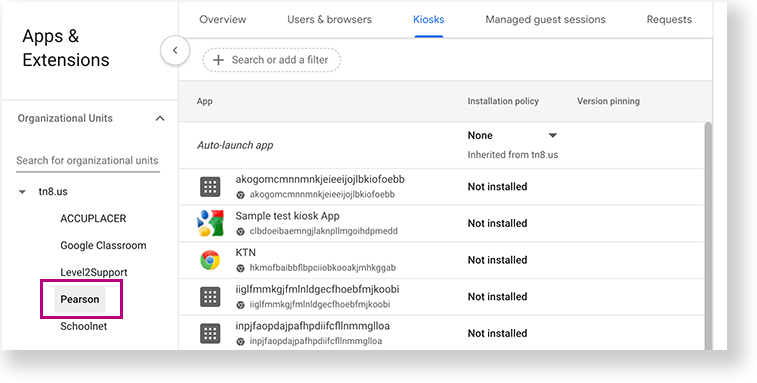
Task: Choose the Schoolnet organizational unit
Action: (x=84, y=326)
